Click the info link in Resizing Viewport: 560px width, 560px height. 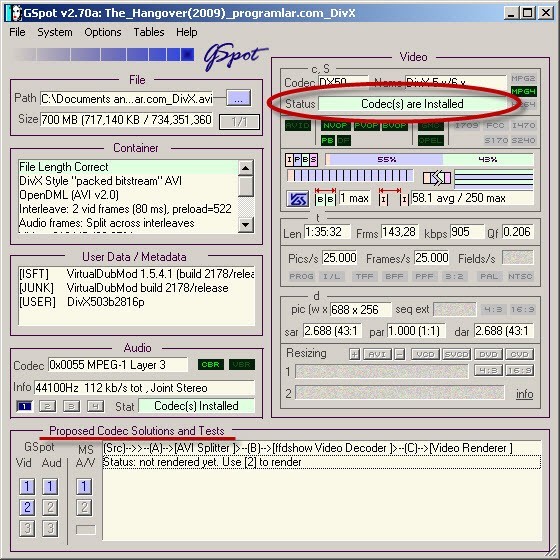tap(524, 394)
